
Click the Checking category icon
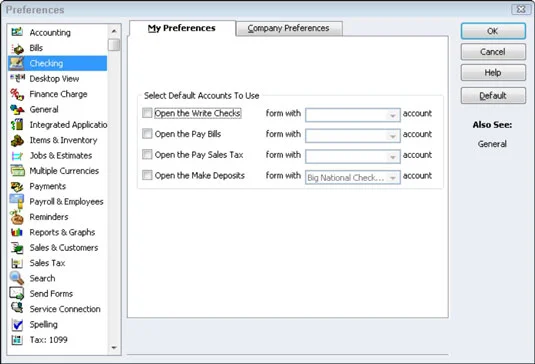(17, 63)
